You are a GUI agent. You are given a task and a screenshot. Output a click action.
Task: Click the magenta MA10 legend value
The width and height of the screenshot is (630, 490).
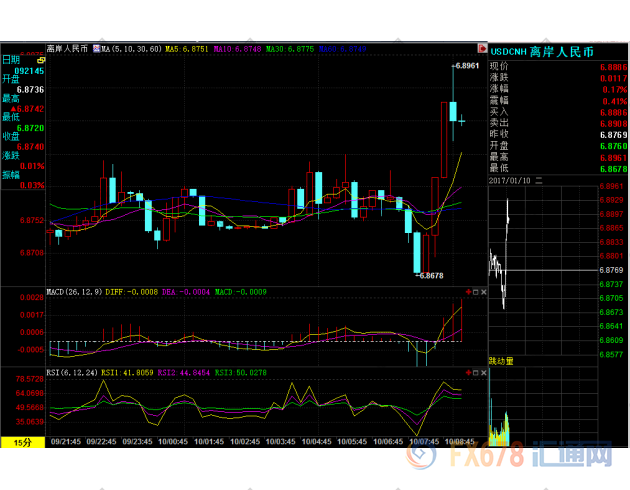pyautogui.click(x=238, y=48)
